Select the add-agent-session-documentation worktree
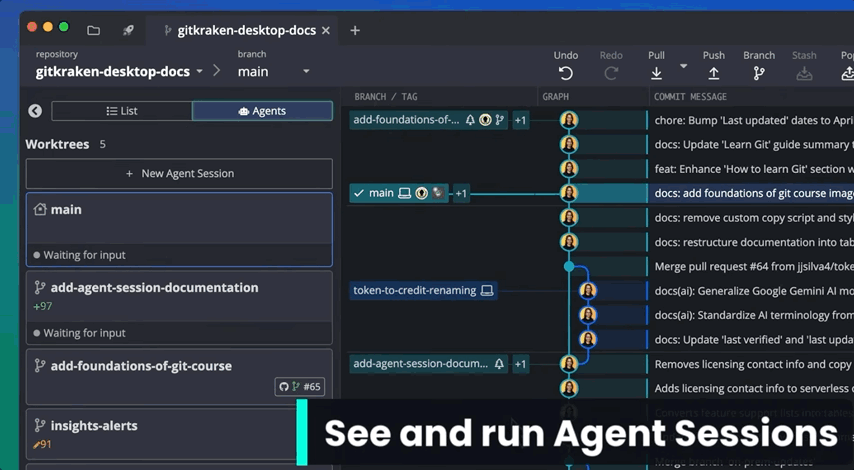Screen dimensions: 854x470 click(x=179, y=308)
